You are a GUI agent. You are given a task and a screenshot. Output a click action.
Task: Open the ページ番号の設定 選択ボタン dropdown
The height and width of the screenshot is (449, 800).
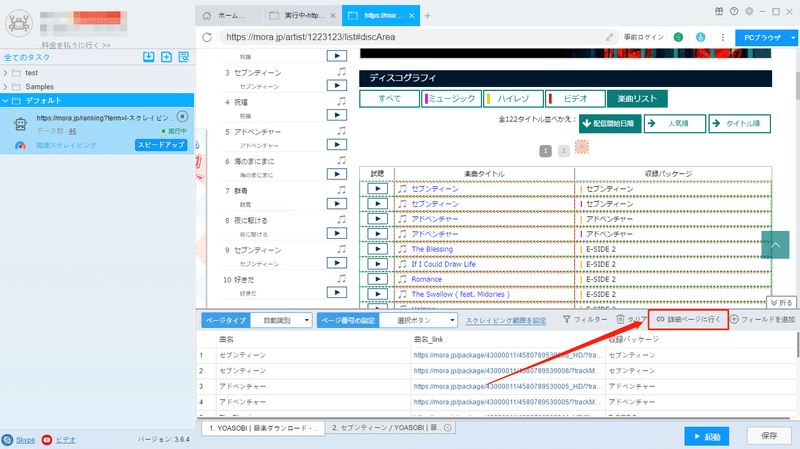coord(418,320)
